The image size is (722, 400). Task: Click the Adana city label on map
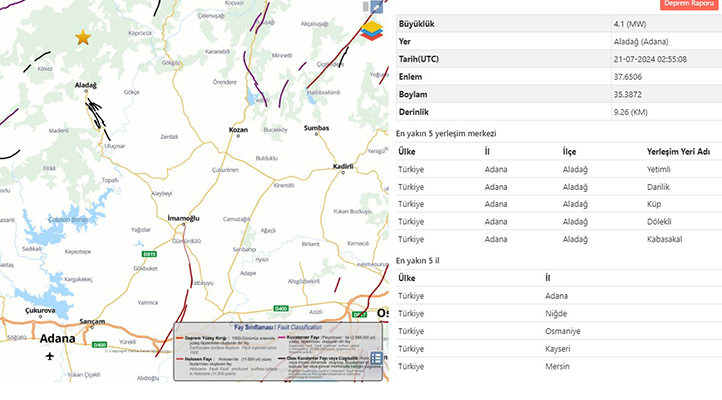tap(58, 339)
